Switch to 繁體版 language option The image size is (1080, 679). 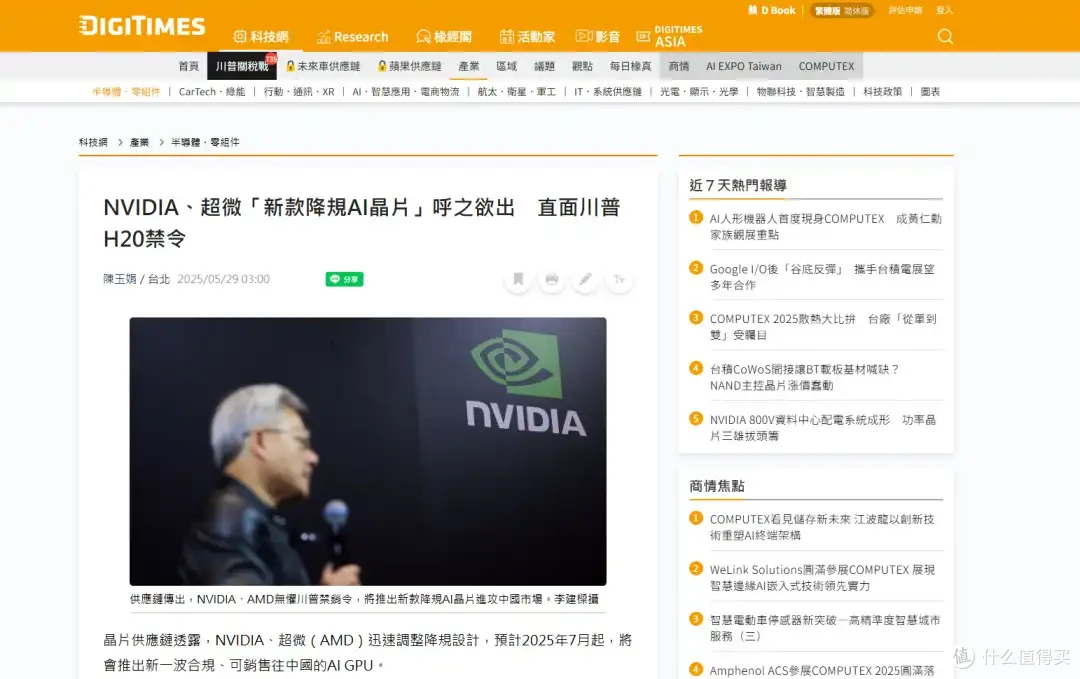[827, 10]
